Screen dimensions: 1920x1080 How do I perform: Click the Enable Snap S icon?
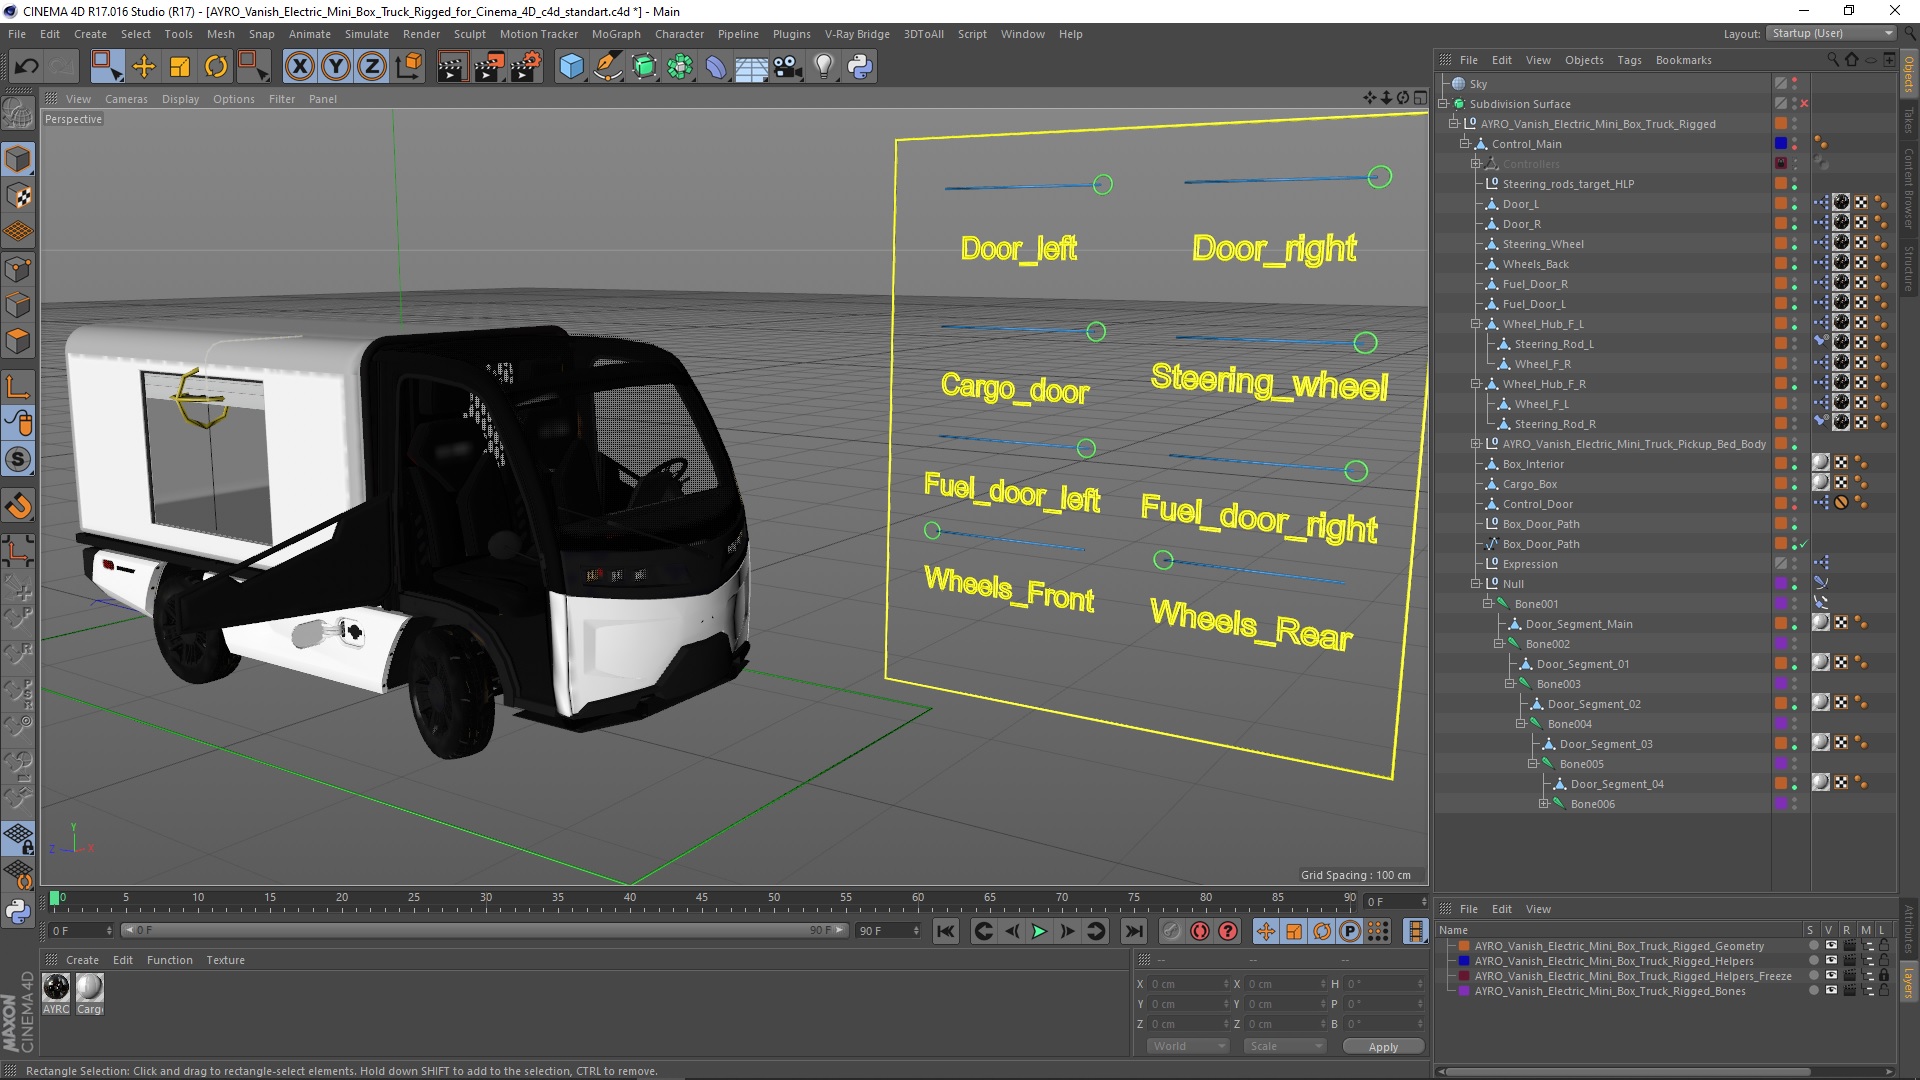[18, 460]
